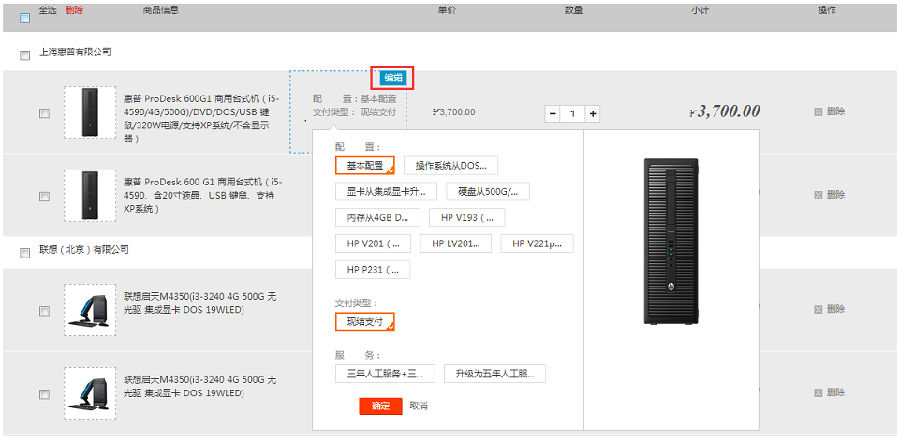Click the blue 编辑 edit button

tap(393, 78)
